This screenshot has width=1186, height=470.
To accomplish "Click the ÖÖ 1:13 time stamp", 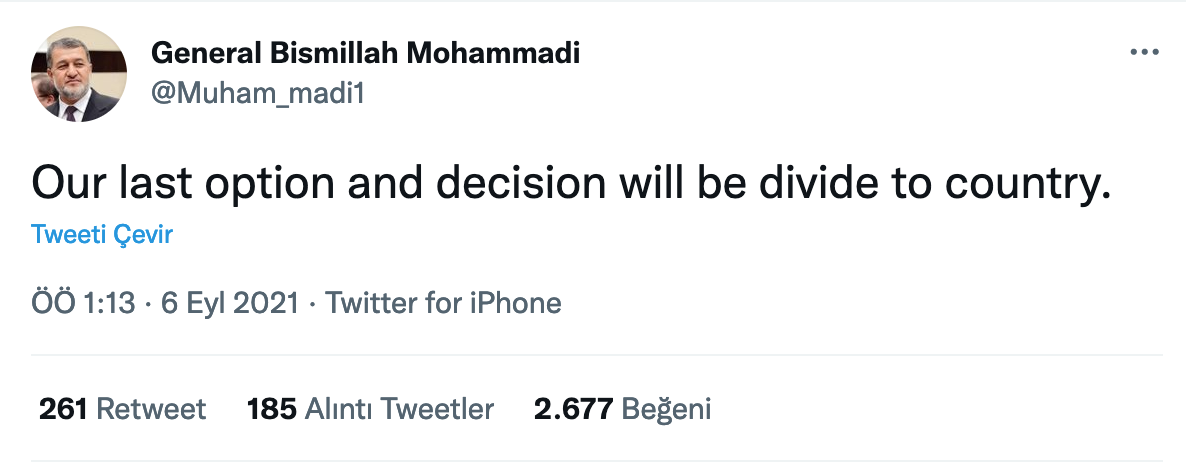I will tap(83, 303).
